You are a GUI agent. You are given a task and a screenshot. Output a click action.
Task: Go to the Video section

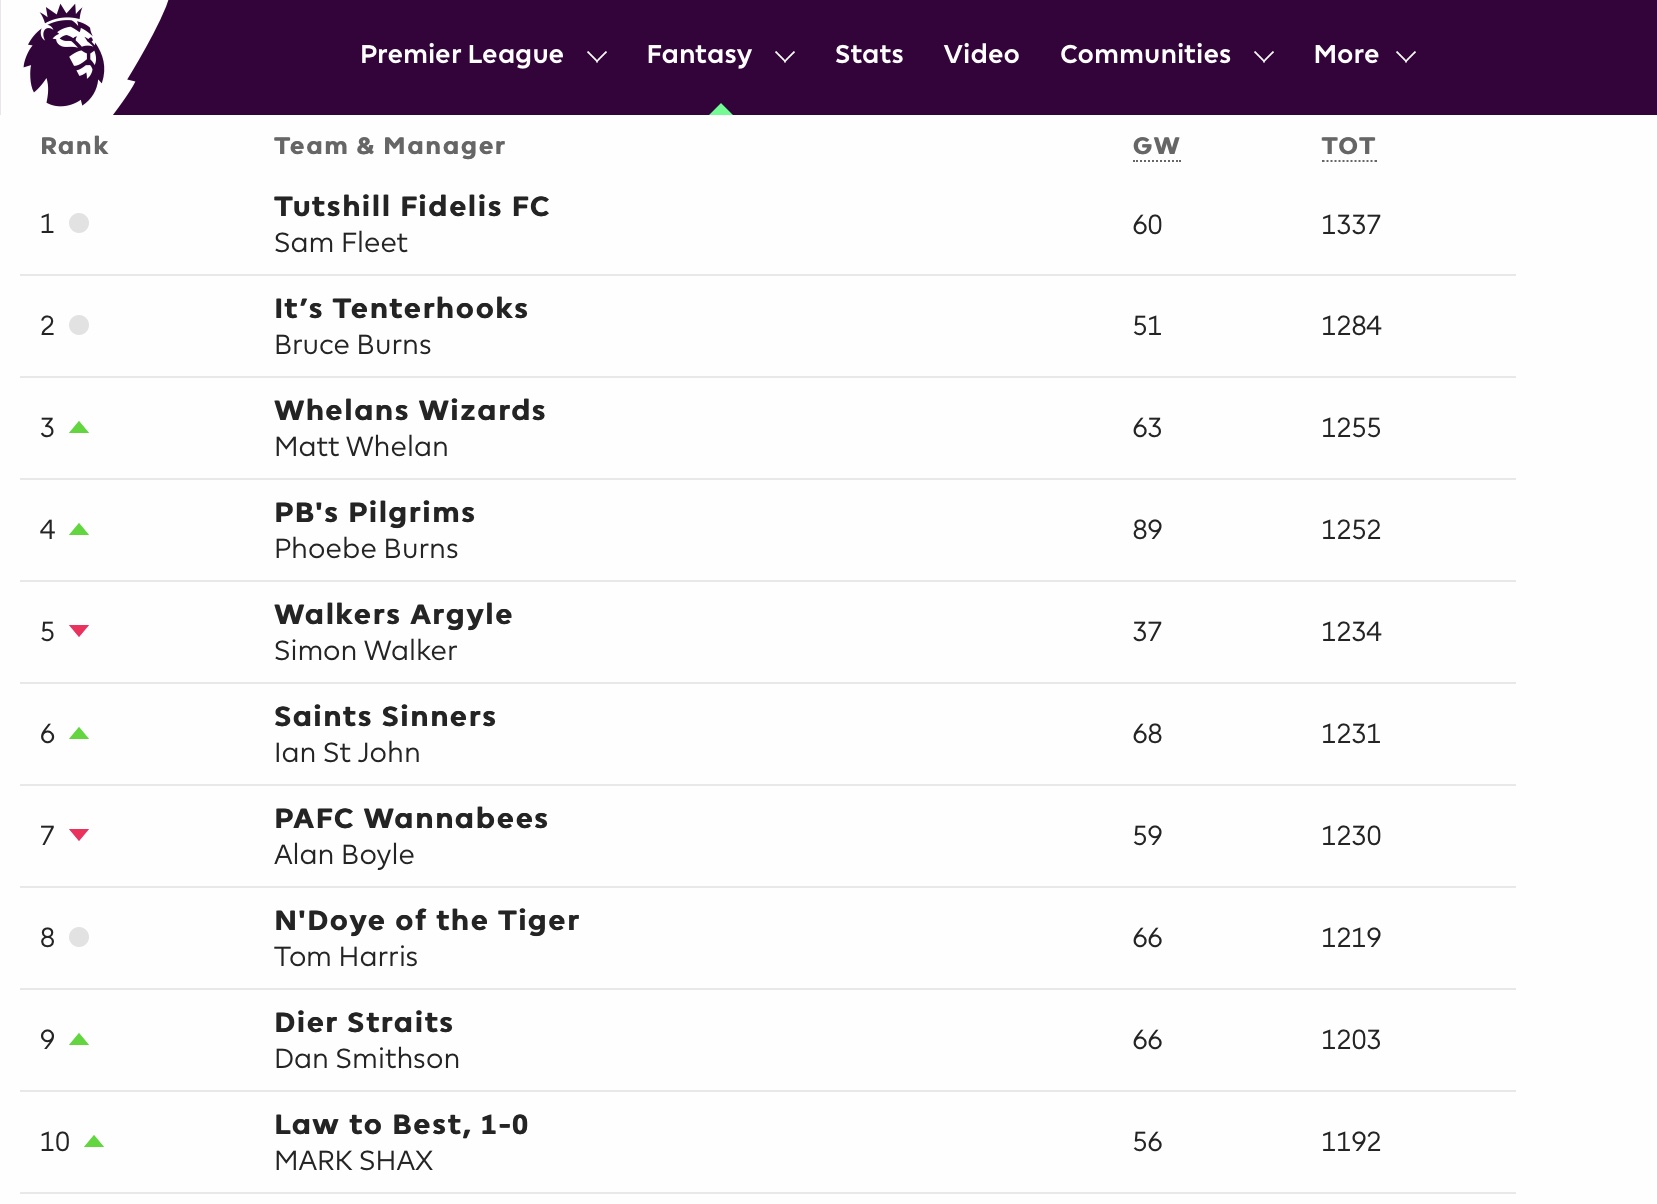point(981,54)
